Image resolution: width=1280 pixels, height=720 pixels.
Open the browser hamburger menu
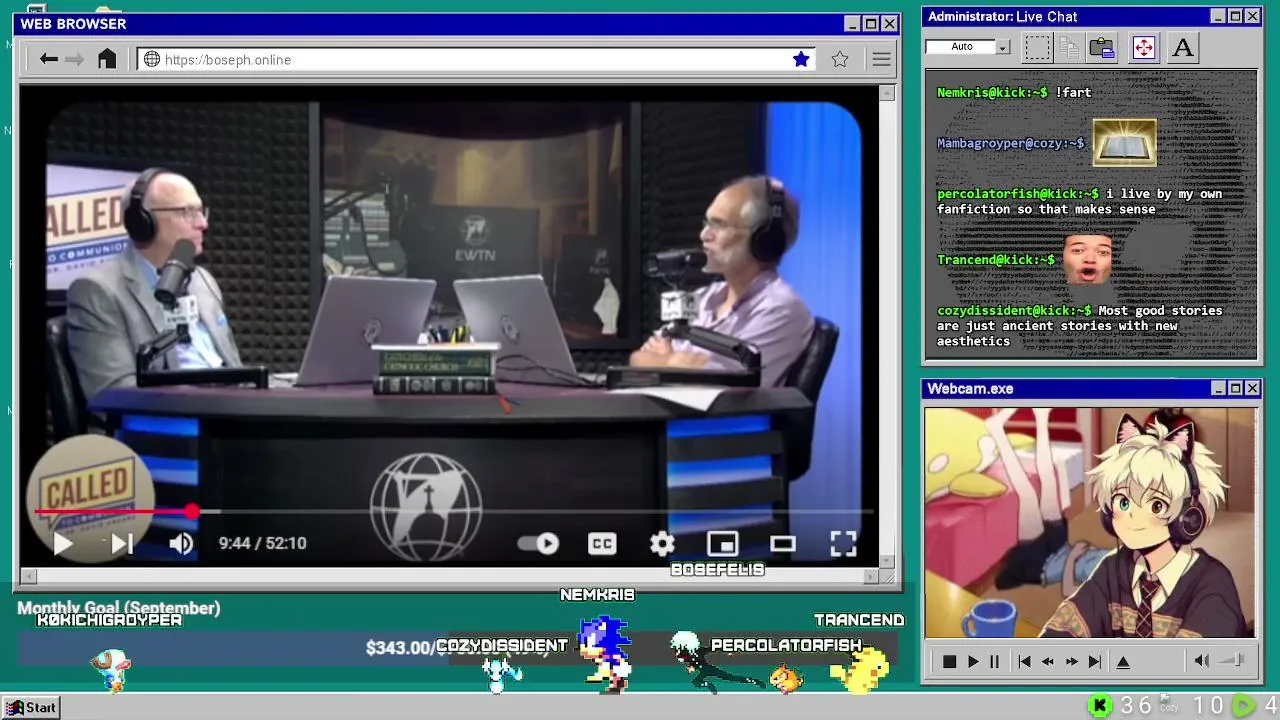click(881, 59)
